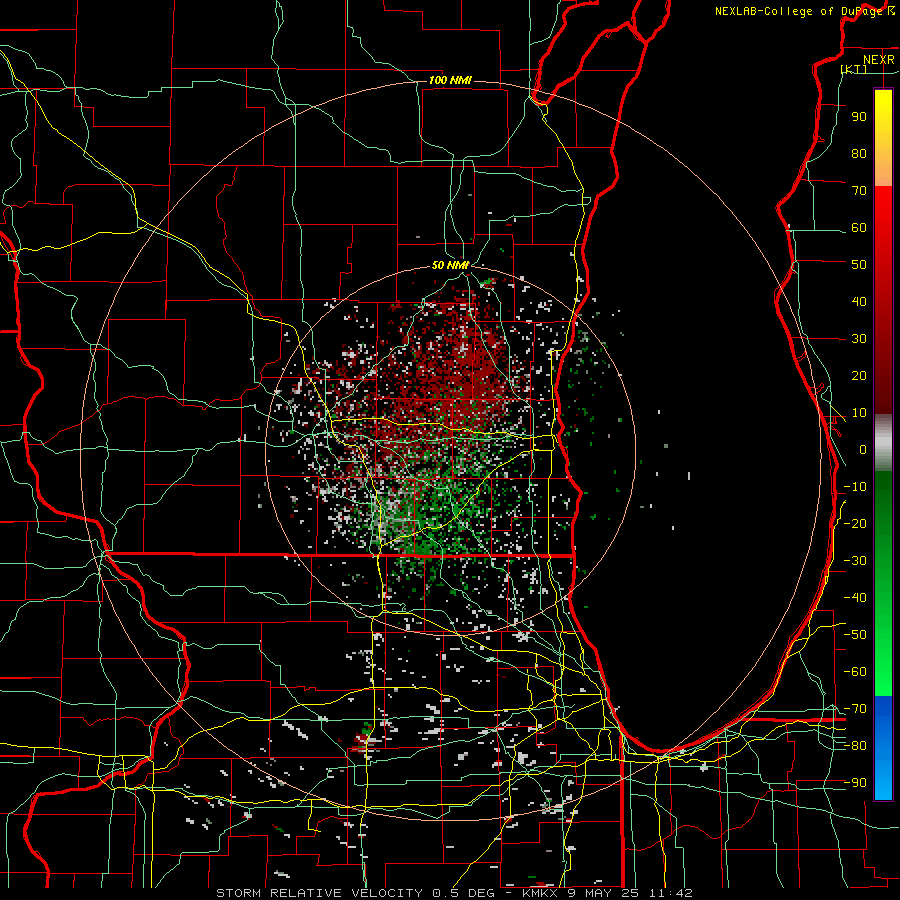Image resolution: width=900 pixels, height=900 pixels.
Task: Click the "-90" scale value
Action: (x=855, y=783)
